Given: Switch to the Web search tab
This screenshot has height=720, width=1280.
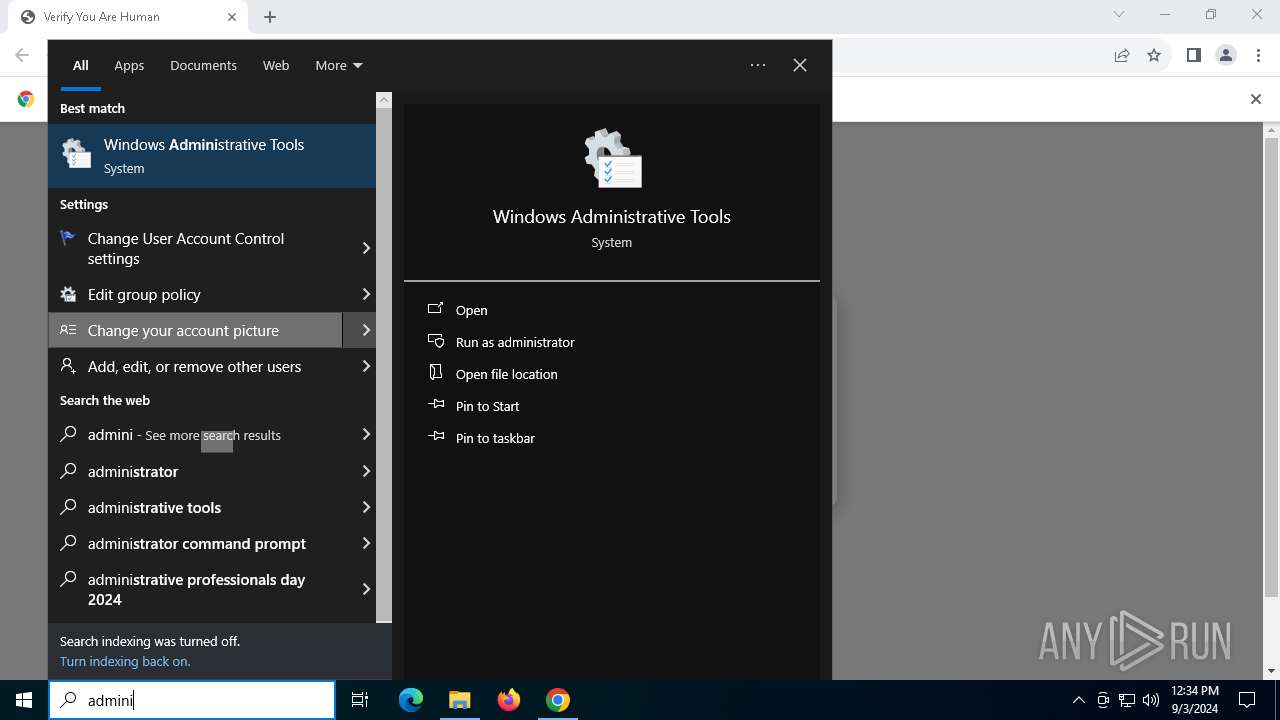Looking at the screenshot, I should 276,65.
